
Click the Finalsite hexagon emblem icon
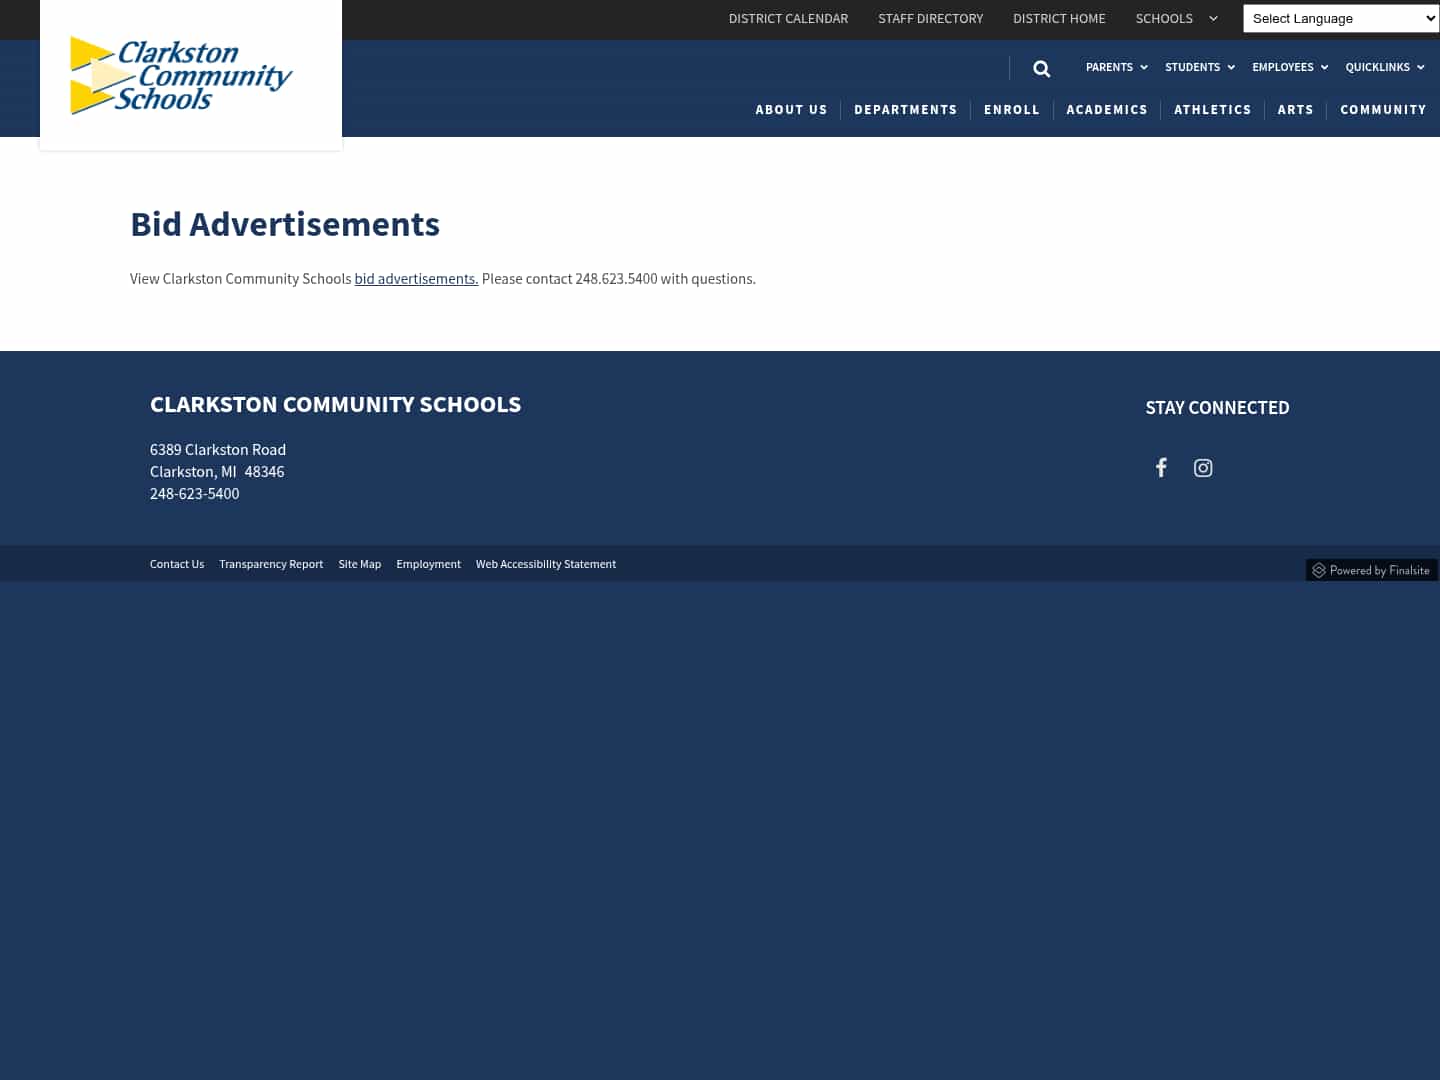click(x=1319, y=570)
